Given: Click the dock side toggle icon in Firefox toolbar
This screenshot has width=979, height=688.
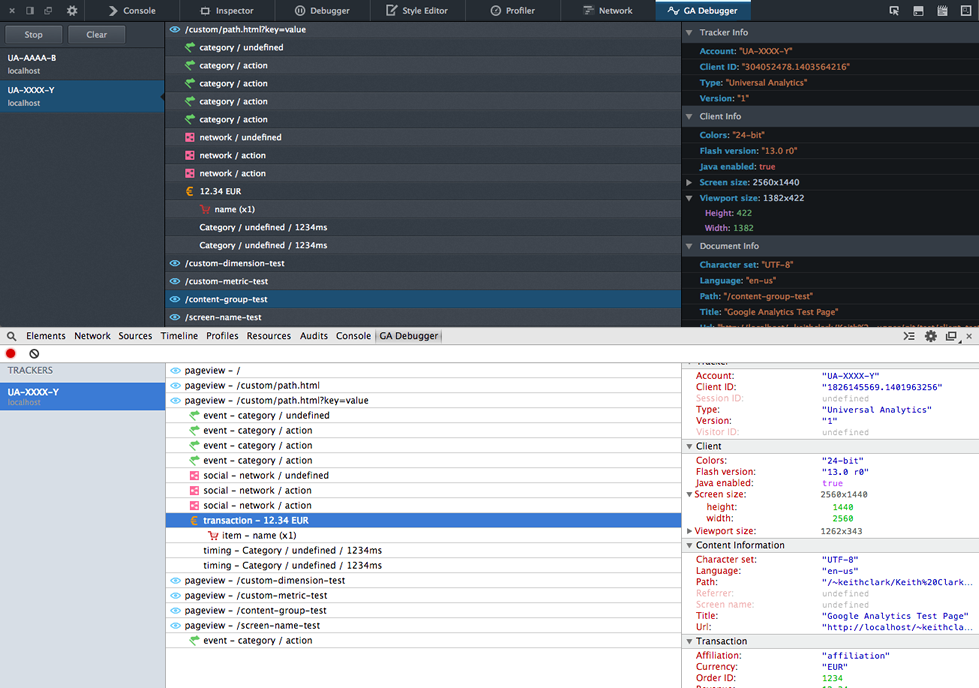Looking at the screenshot, I should [x=29, y=11].
